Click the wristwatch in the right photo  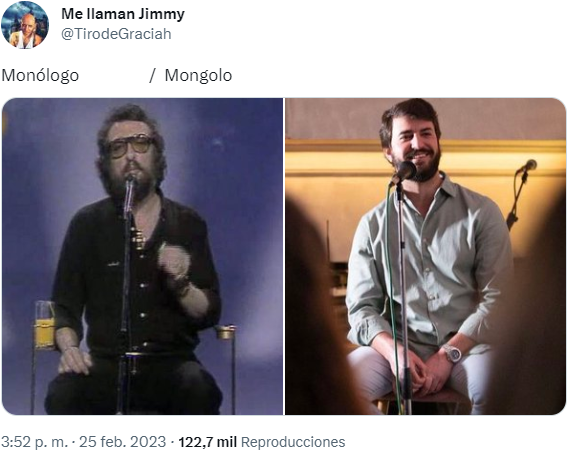(453, 354)
